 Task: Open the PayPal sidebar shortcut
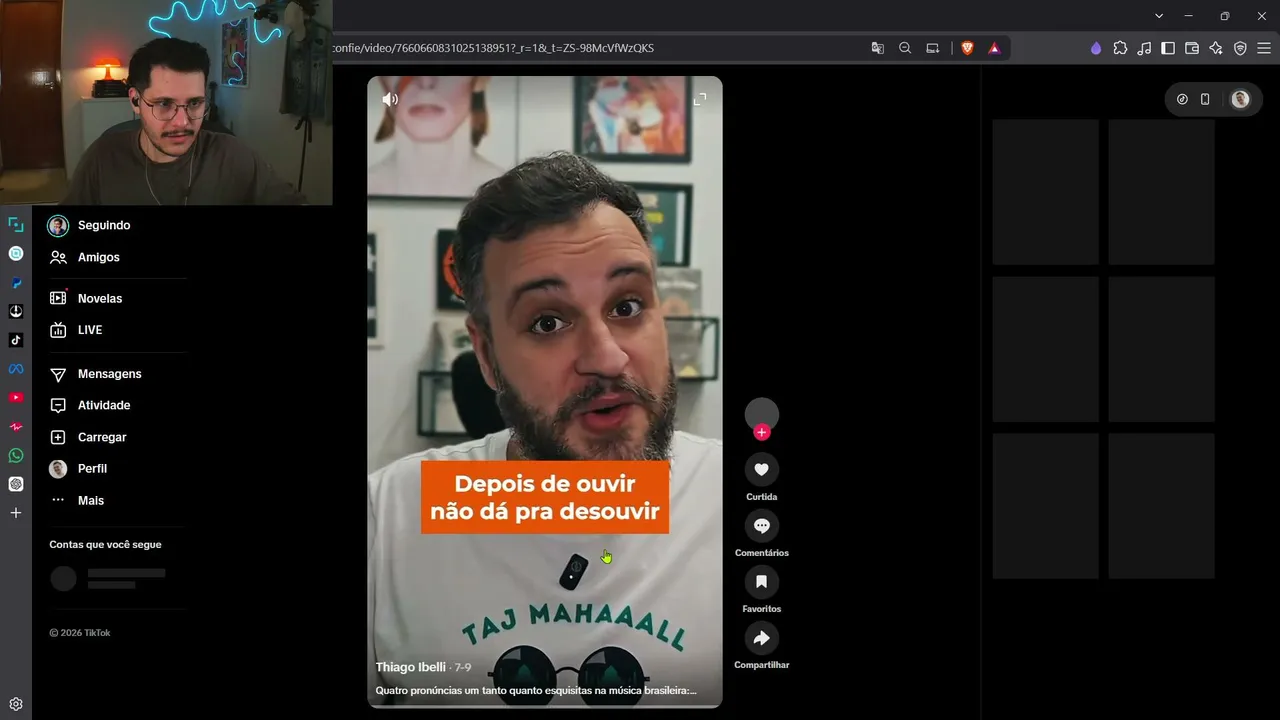tap(16, 283)
